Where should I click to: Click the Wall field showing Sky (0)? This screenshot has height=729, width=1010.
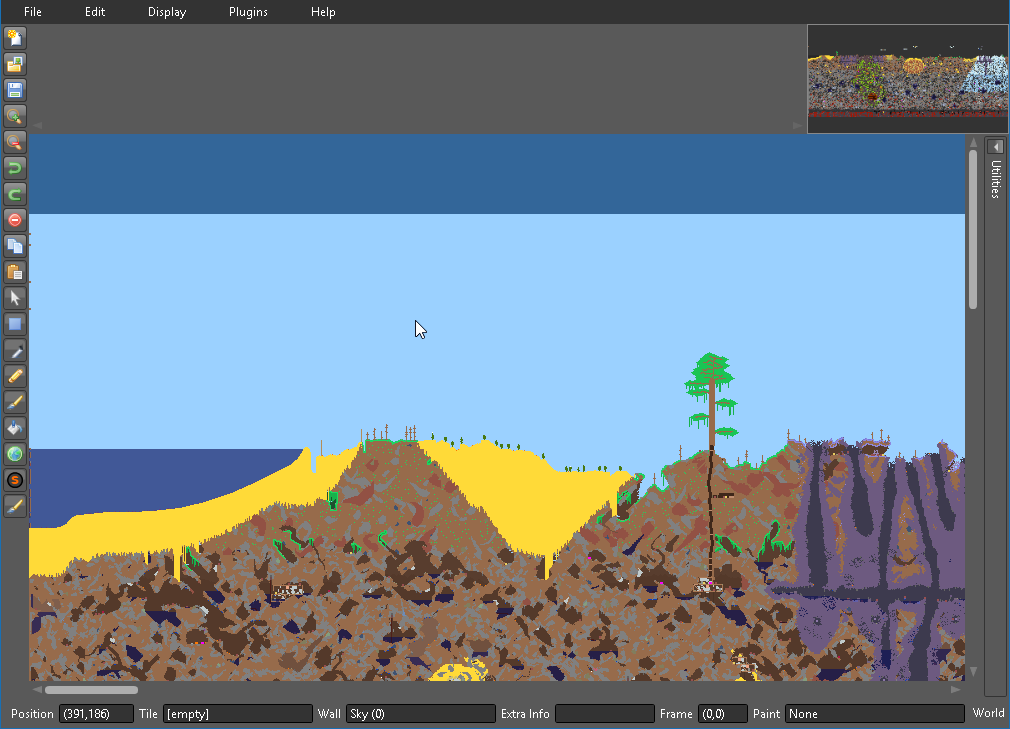421,714
